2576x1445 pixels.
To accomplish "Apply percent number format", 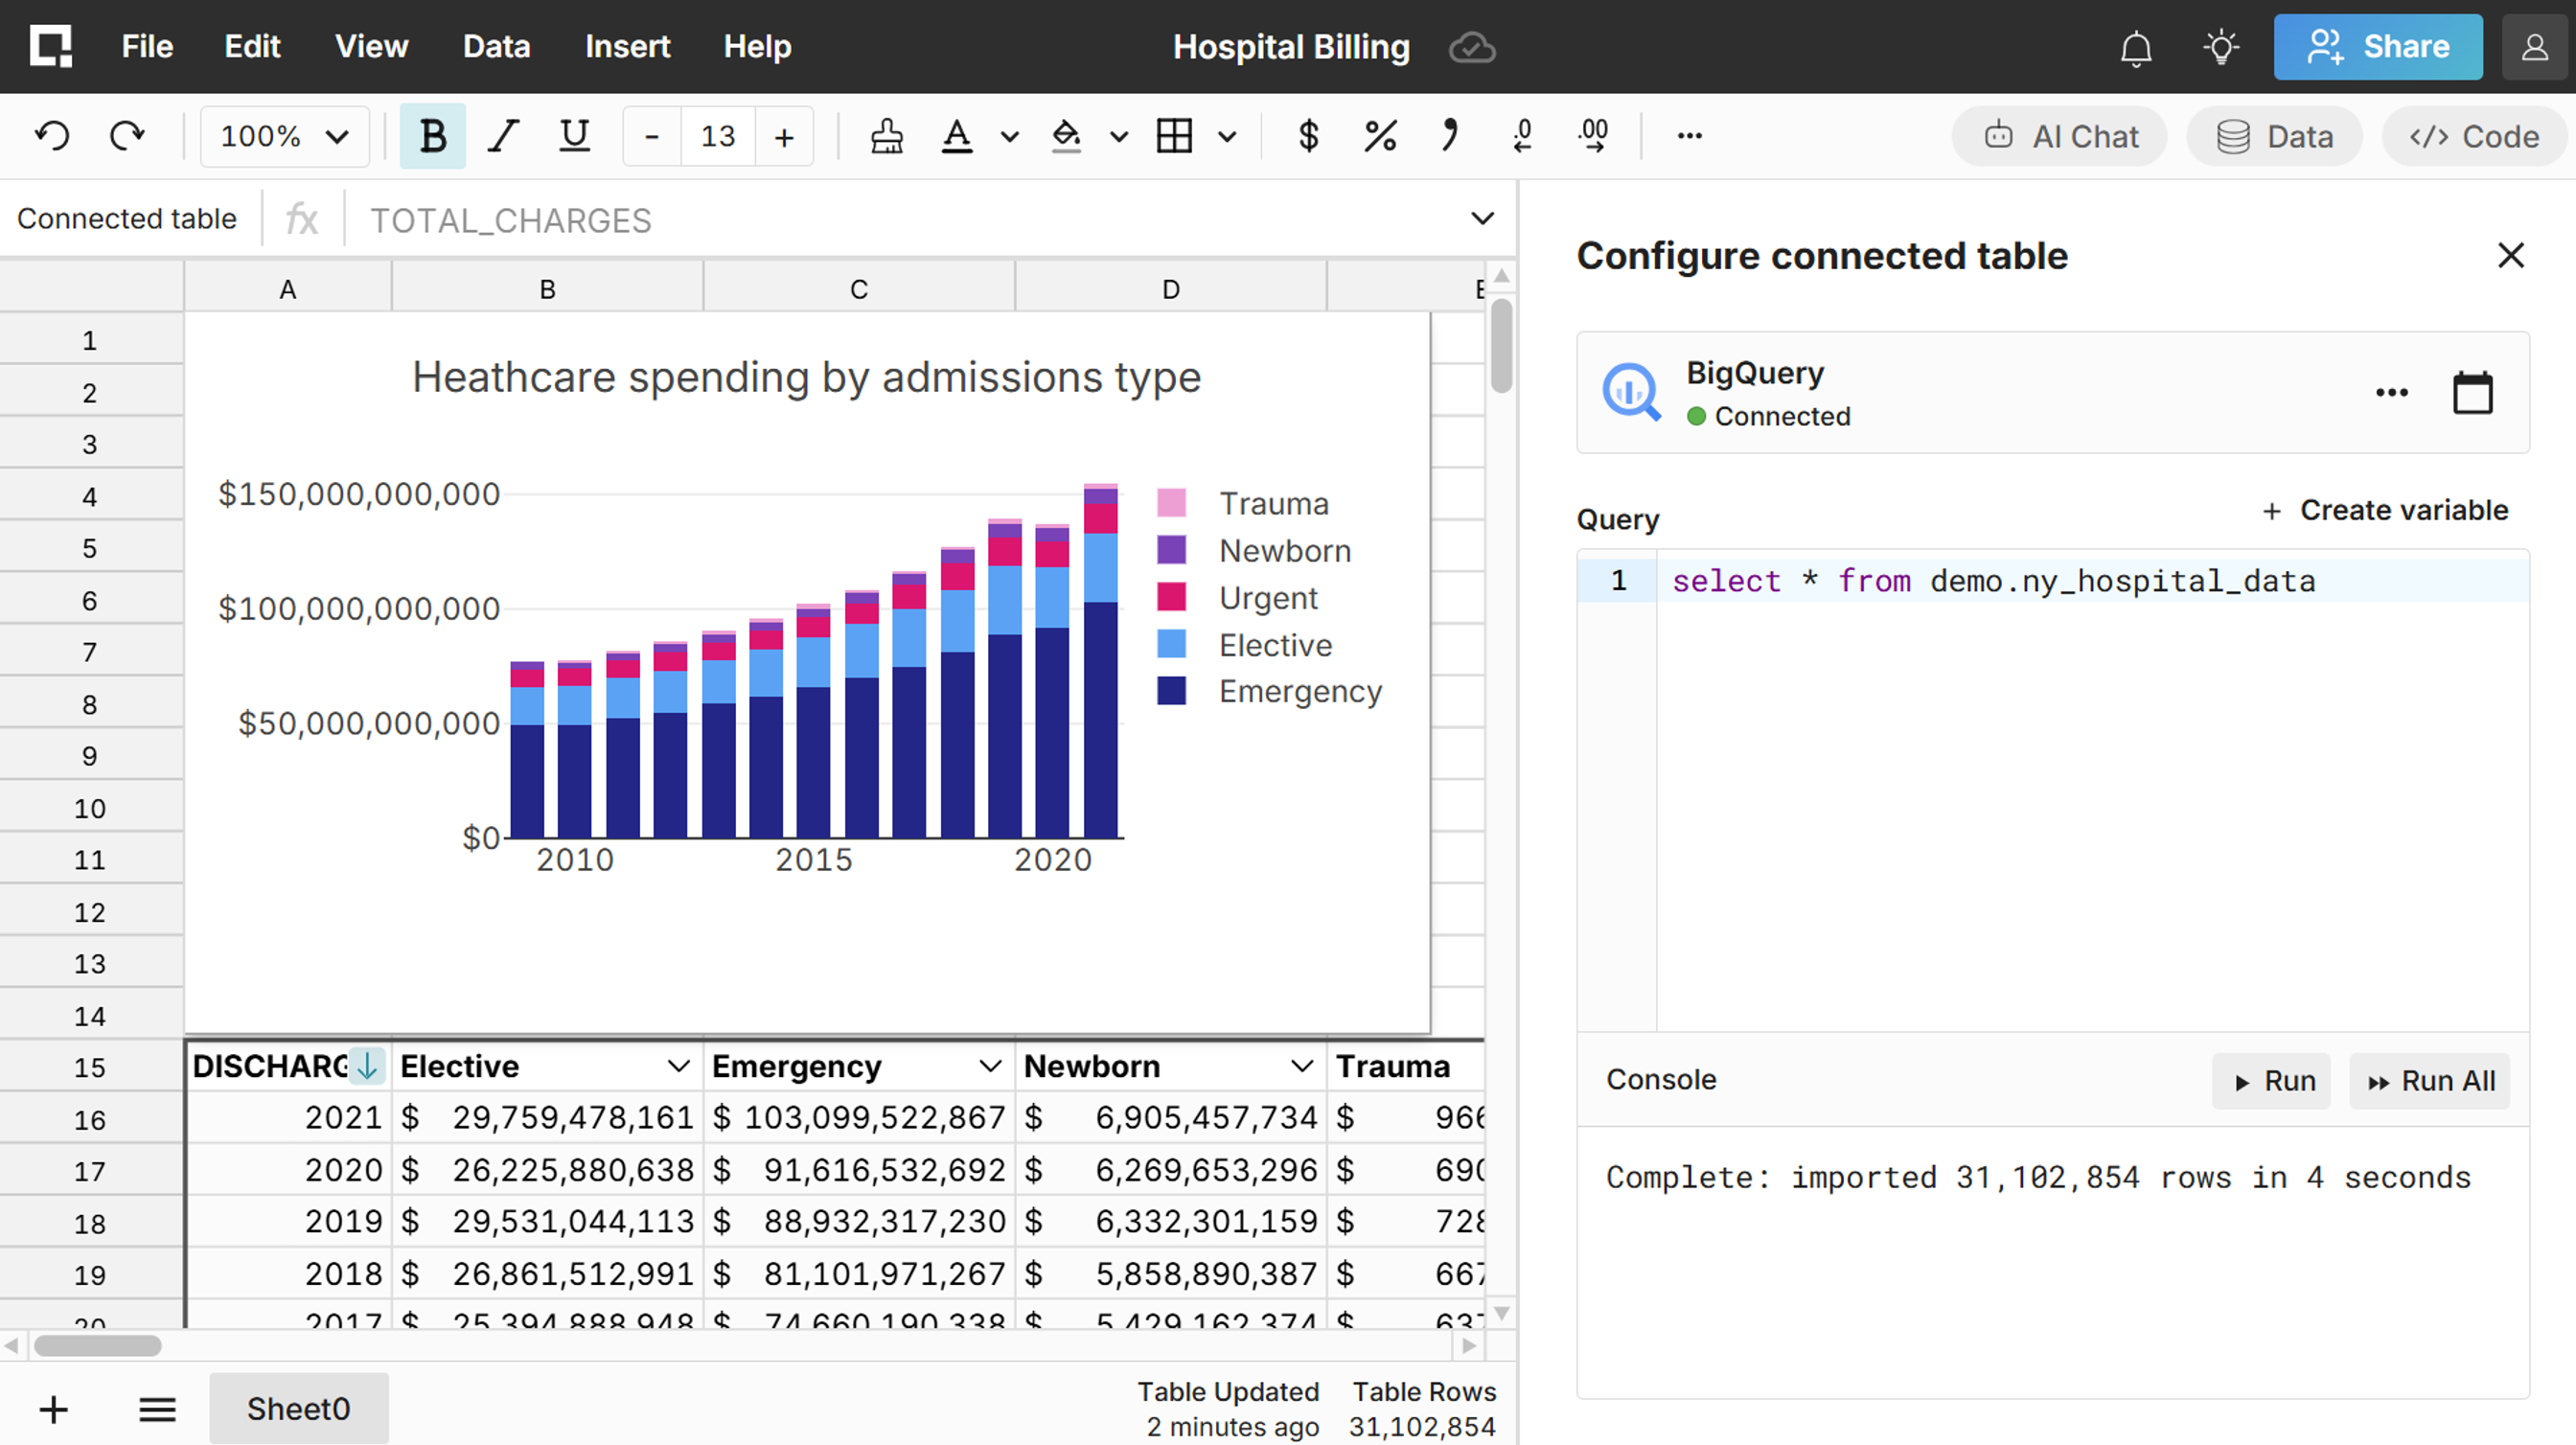I will (x=1380, y=135).
